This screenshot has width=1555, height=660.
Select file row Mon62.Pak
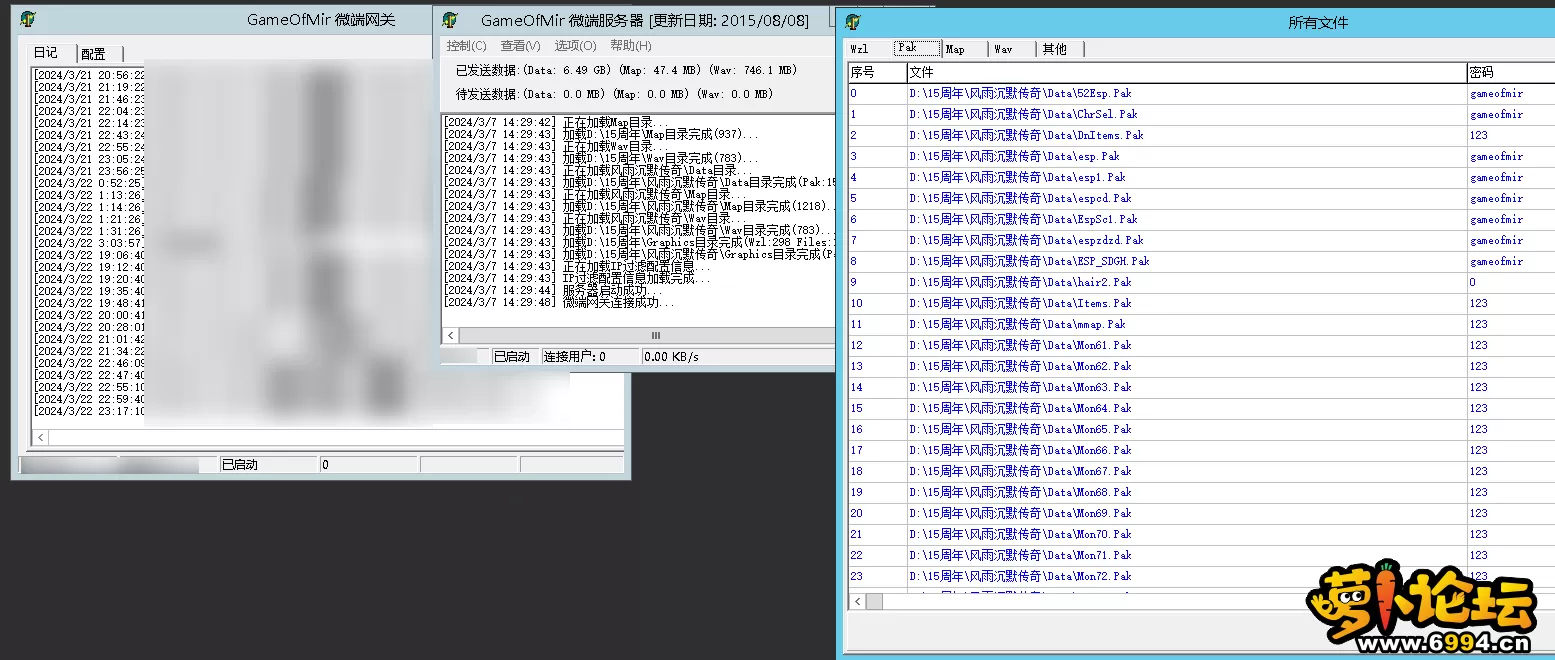[1200, 366]
